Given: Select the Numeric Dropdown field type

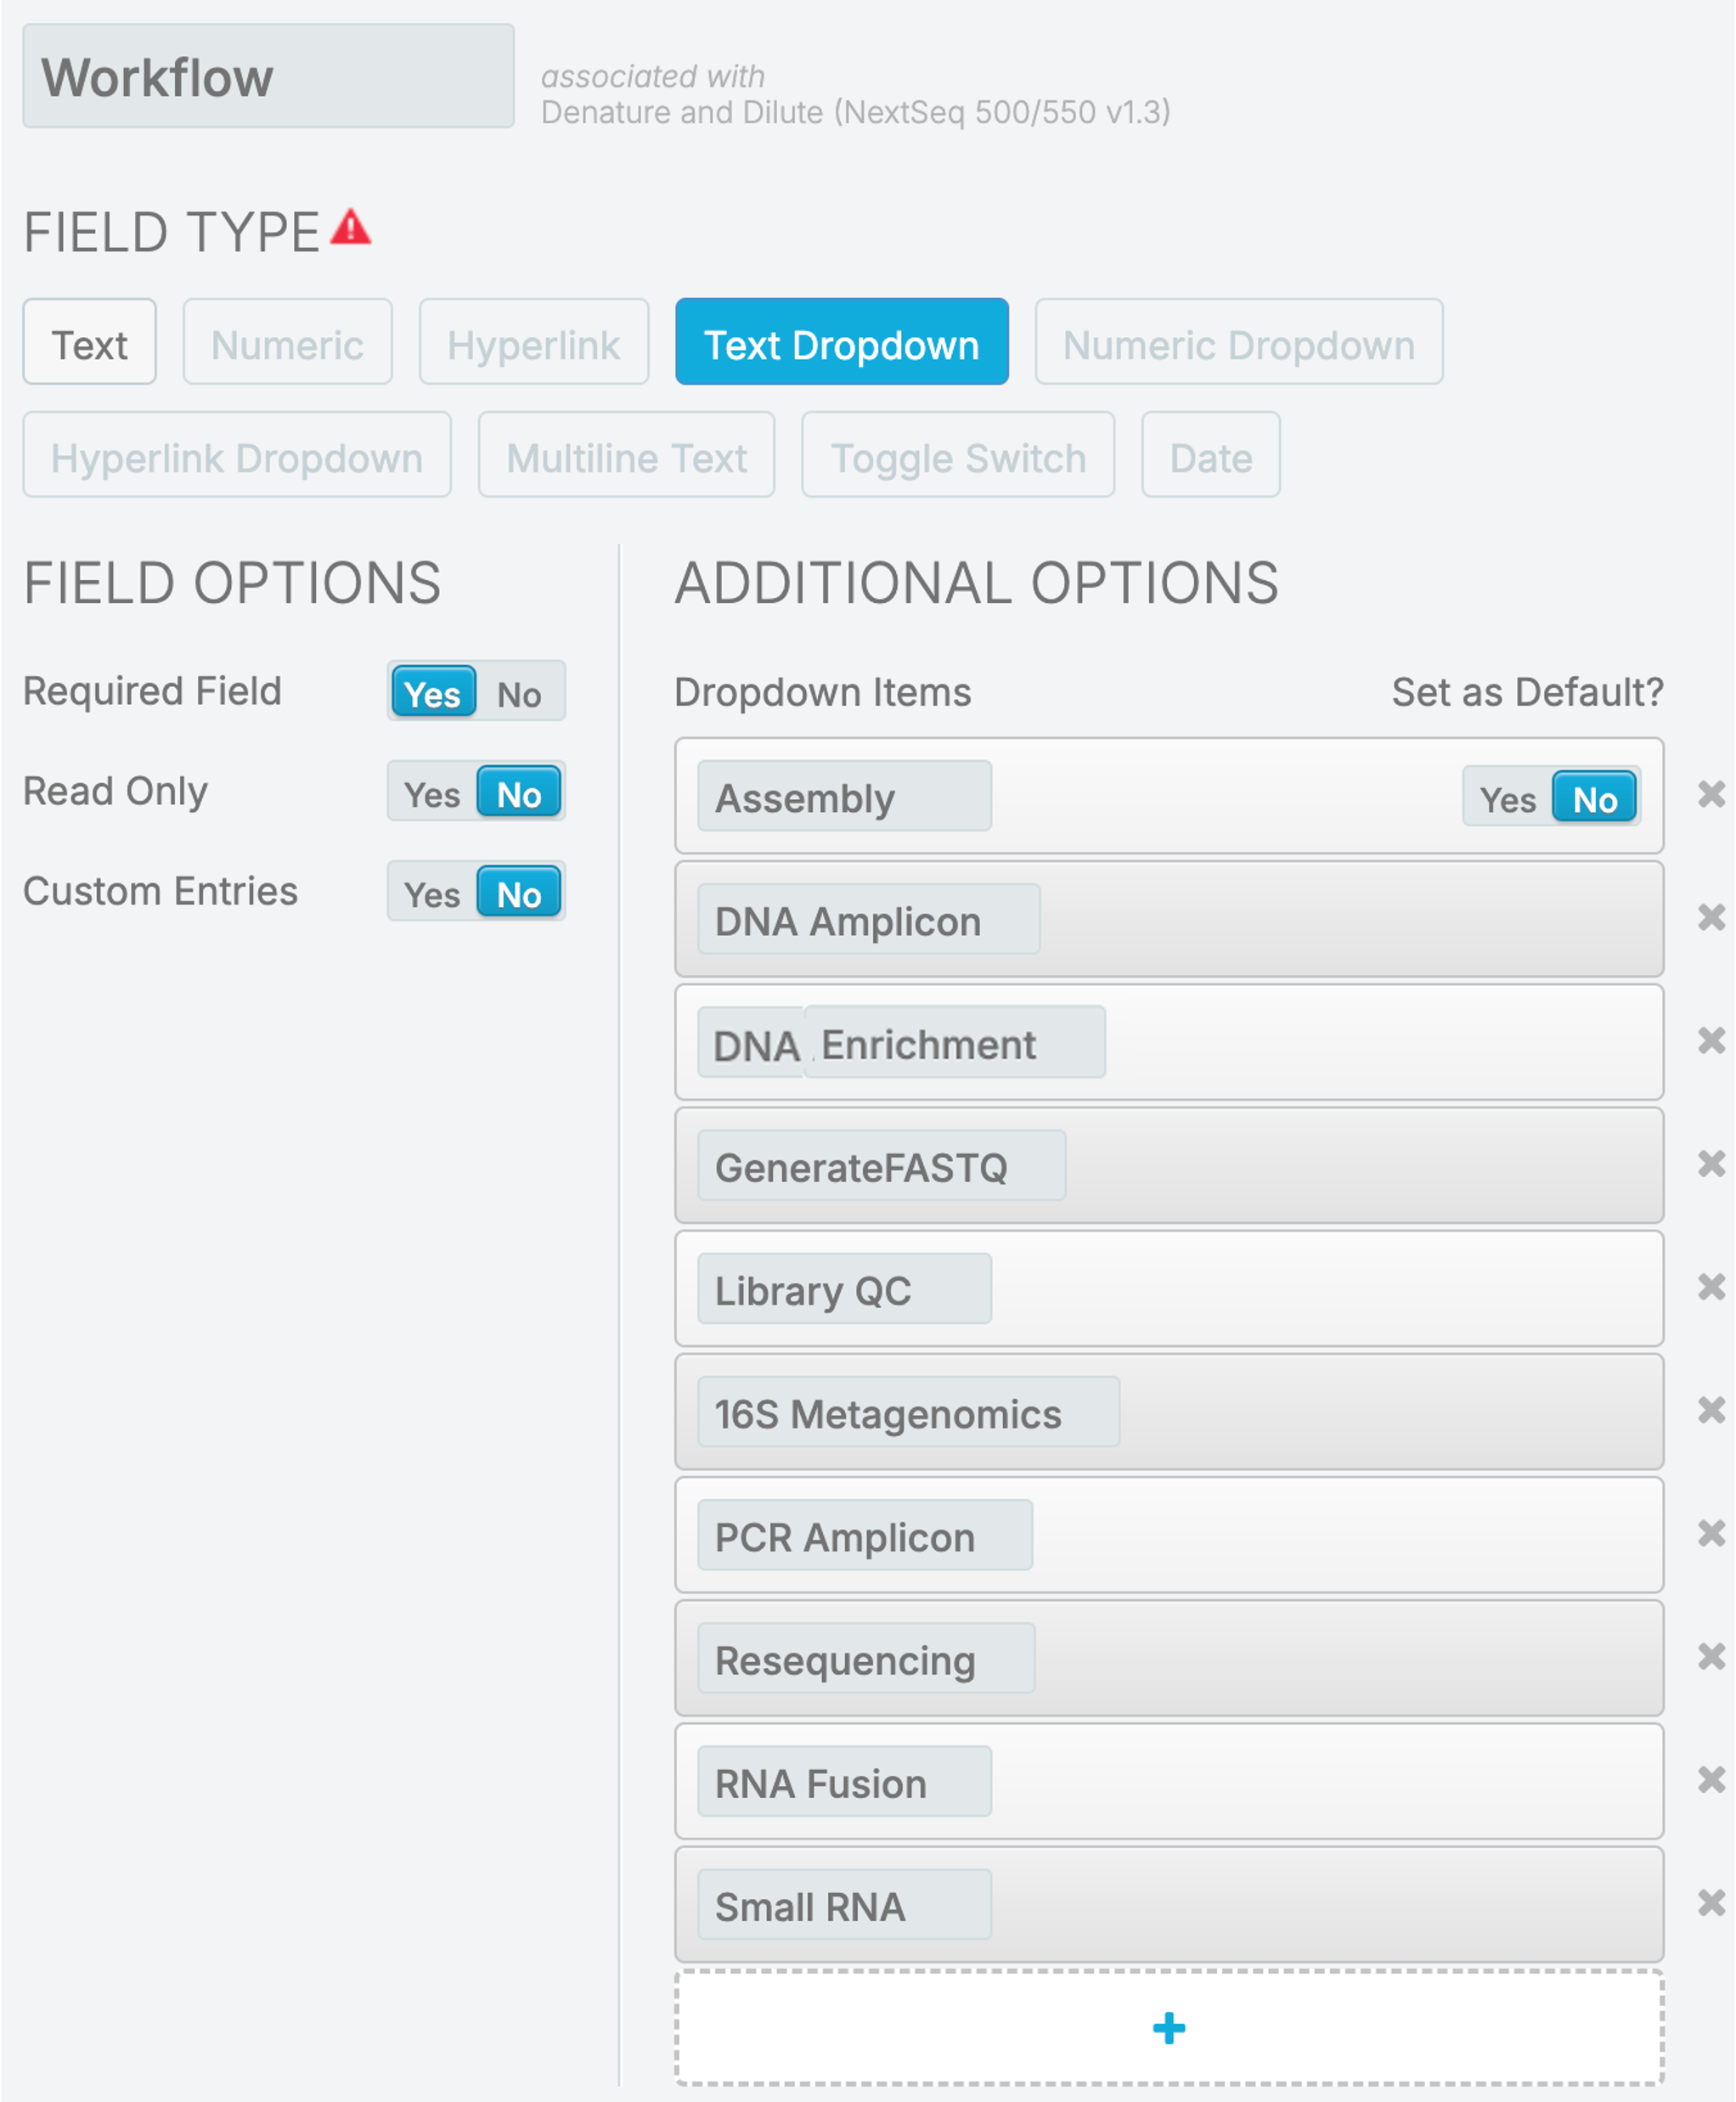Looking at the screenshot, I should coord(1238,343).
